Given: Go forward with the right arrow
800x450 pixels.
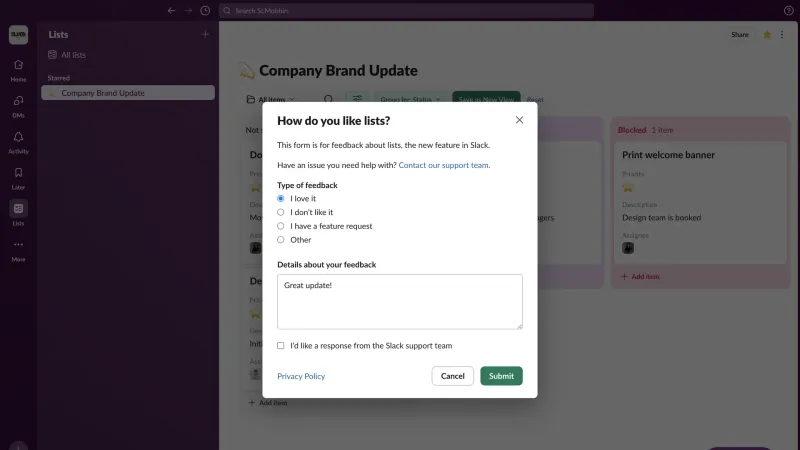Looking at the screenshot, I should point(188,10).
